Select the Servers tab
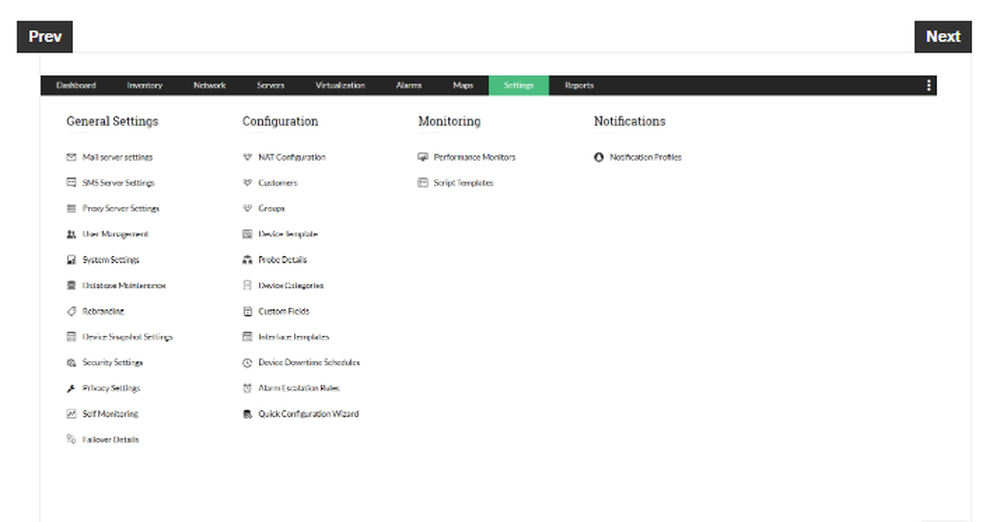Screen dimensions: 1000x522 (x=270, y=86)
